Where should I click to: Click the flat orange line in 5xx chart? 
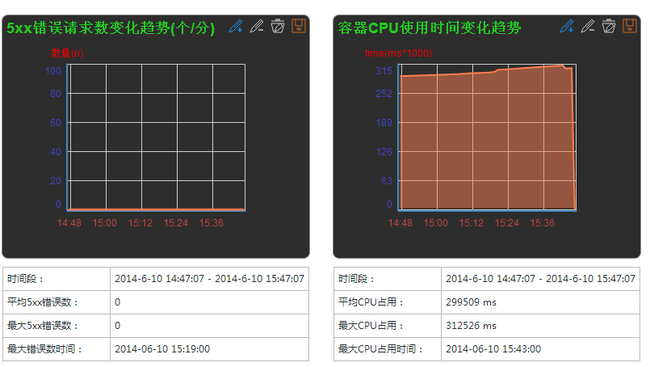[157, 209]
